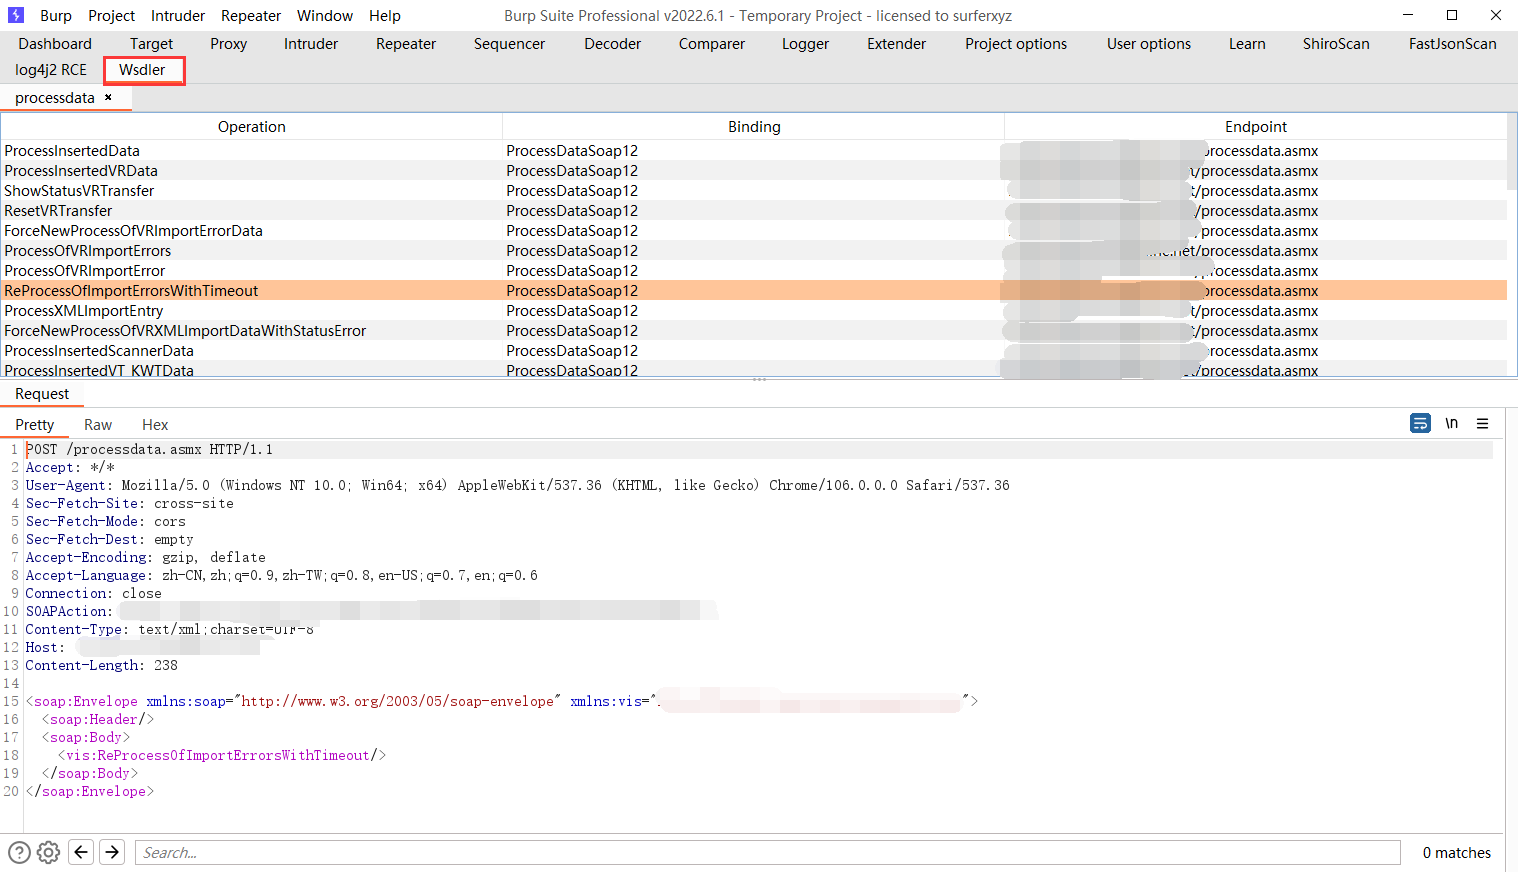The image size is (1518, 872).
Task: Switch to the Repeater tool tab
Action: pyautogui.click(x=406, y=43)
